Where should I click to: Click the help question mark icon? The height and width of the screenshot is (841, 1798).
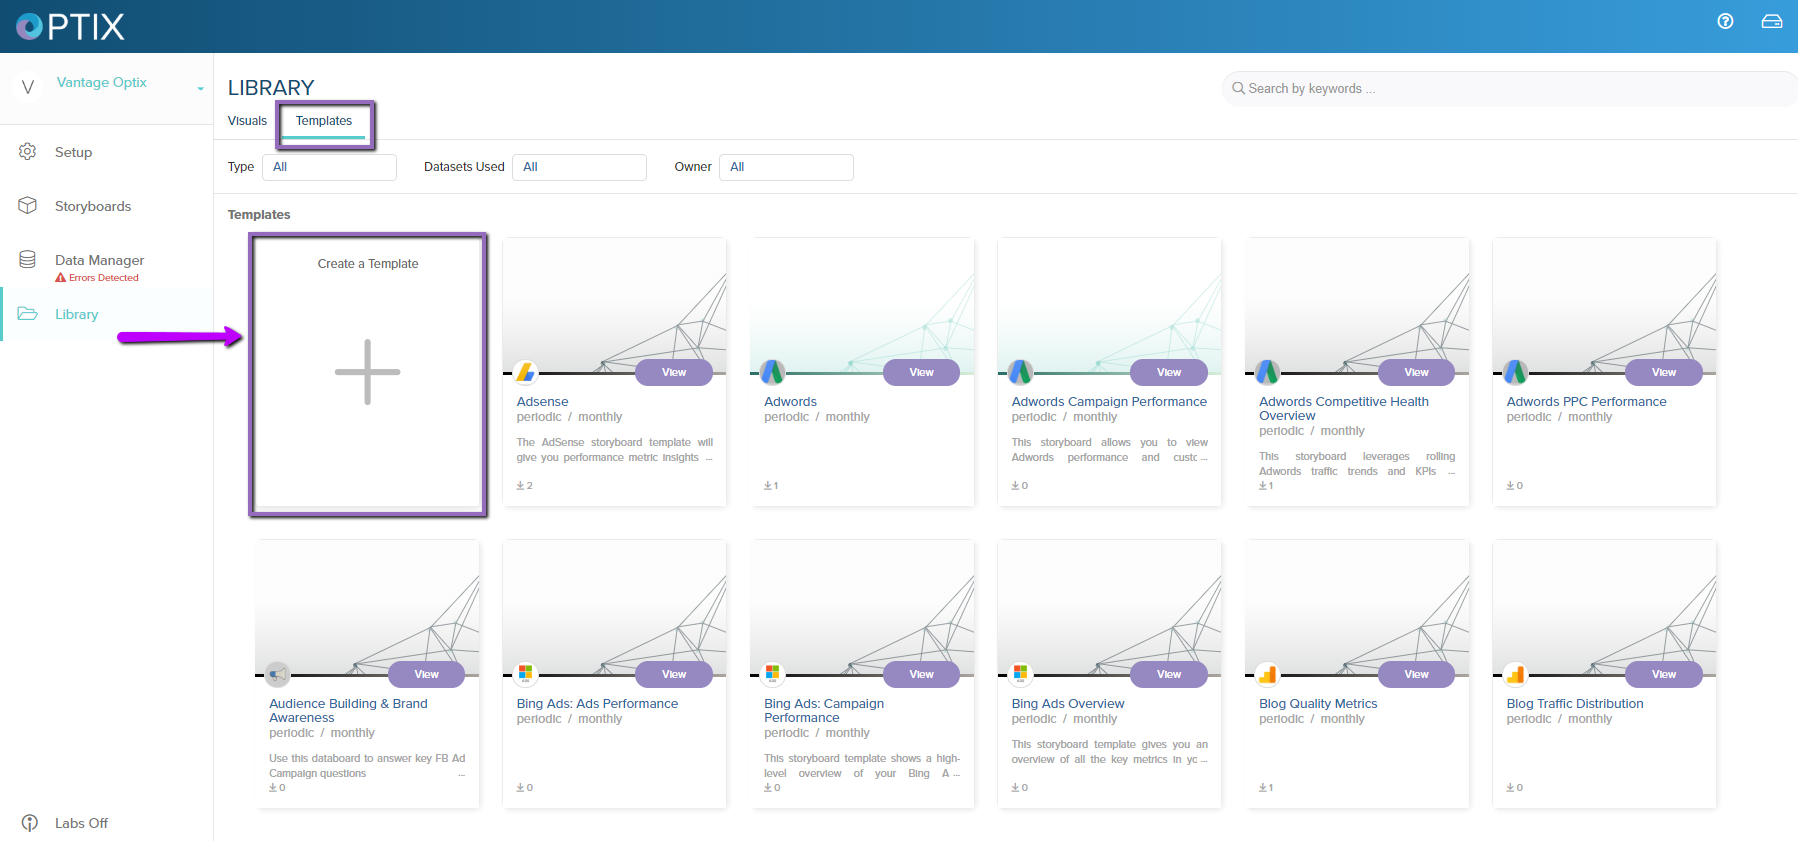(x=1725, y=22)
